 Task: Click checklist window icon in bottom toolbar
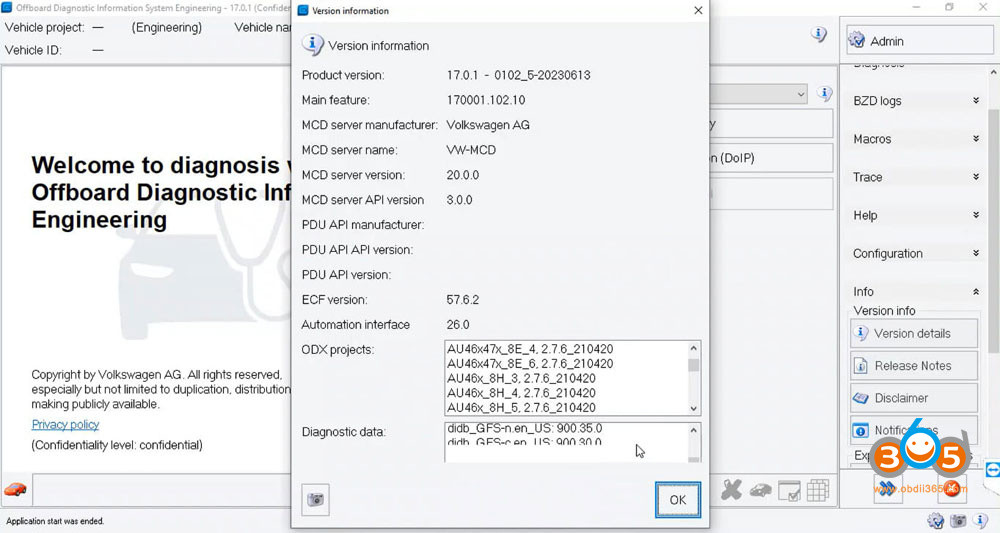789,490
